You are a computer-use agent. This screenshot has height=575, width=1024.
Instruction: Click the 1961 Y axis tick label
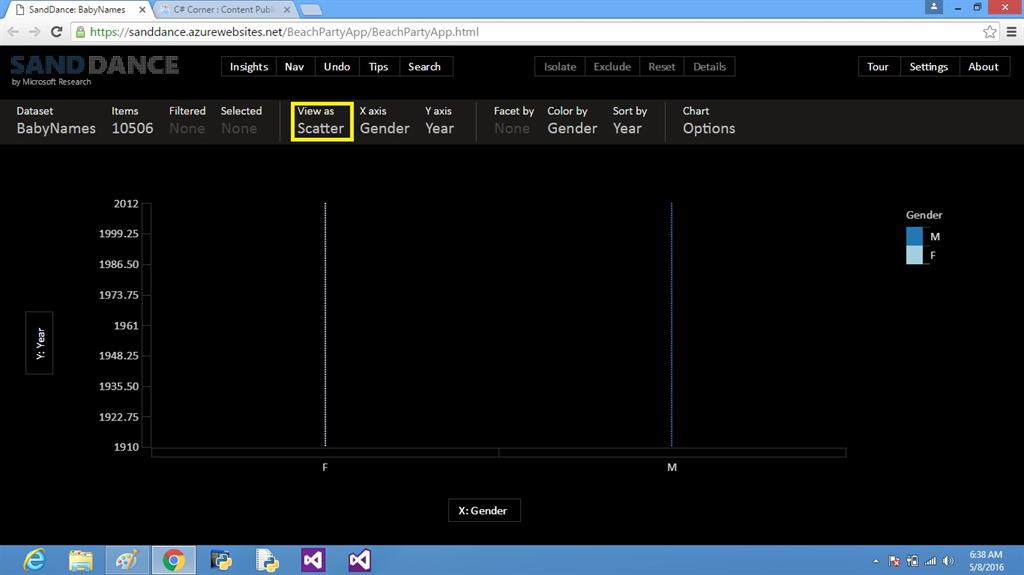(x=126, y=325)
